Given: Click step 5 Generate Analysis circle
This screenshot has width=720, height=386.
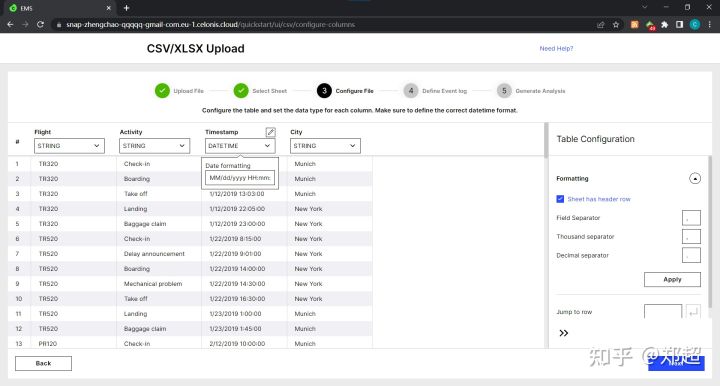Looking at the screenshot, I should point(504,91).
